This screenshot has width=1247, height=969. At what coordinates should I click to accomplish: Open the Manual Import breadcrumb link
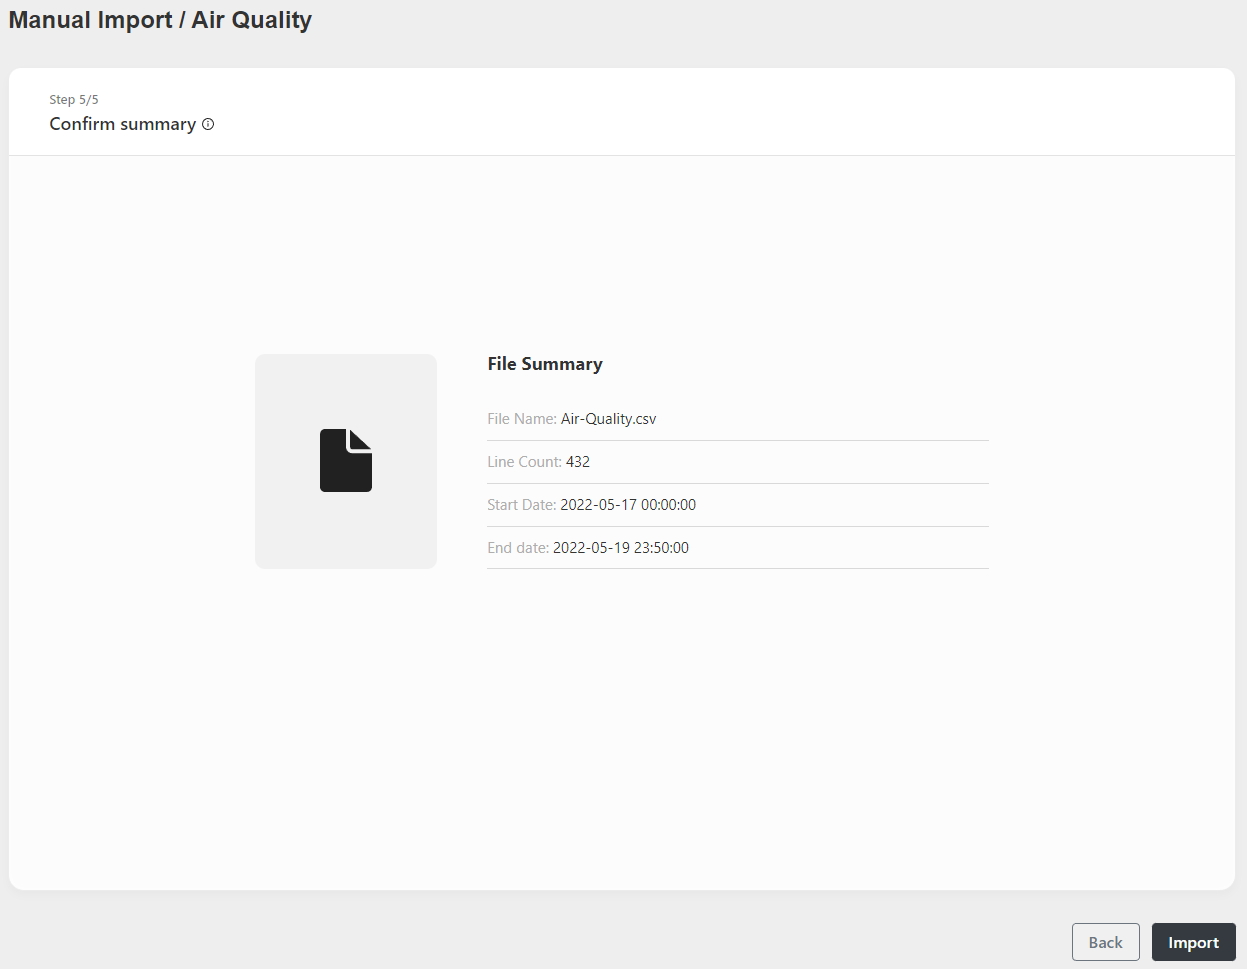pyautogui.click(x=88, y=19)
